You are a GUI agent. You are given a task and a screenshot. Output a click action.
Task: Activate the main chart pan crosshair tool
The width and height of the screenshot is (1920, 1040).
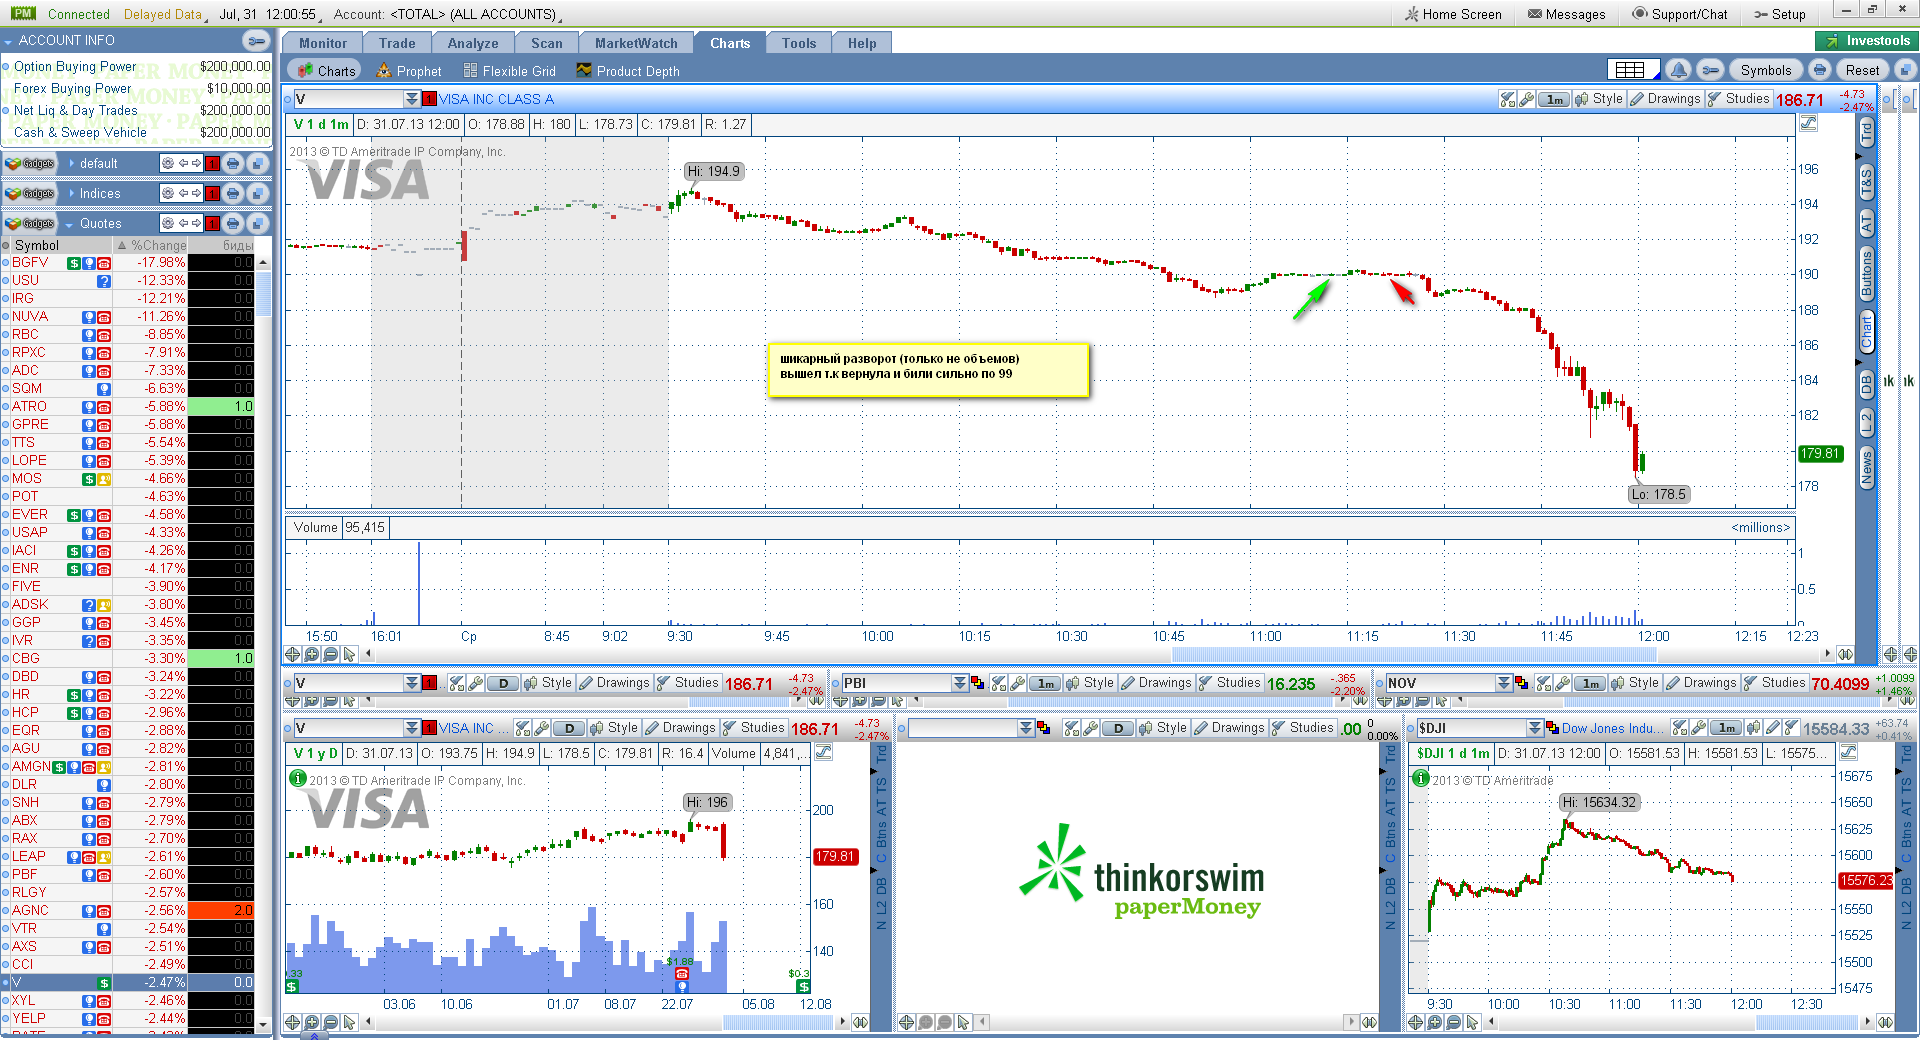[292, 654]
